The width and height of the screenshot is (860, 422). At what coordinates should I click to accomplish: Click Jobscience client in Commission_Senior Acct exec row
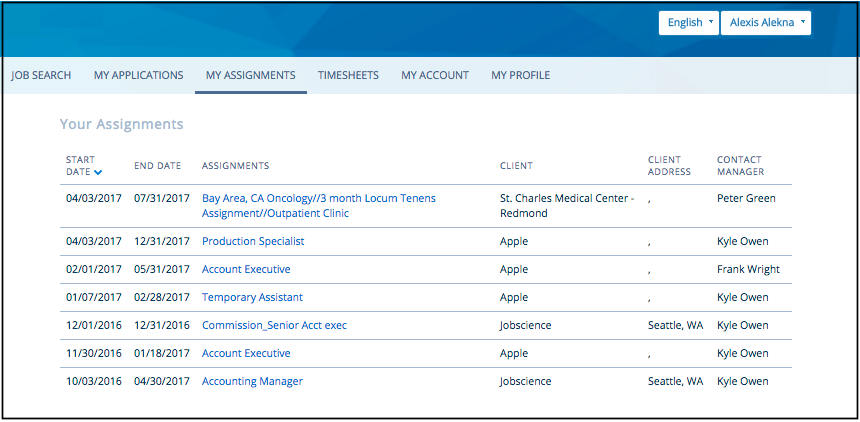pyautogui.click(x=525, y=325)
